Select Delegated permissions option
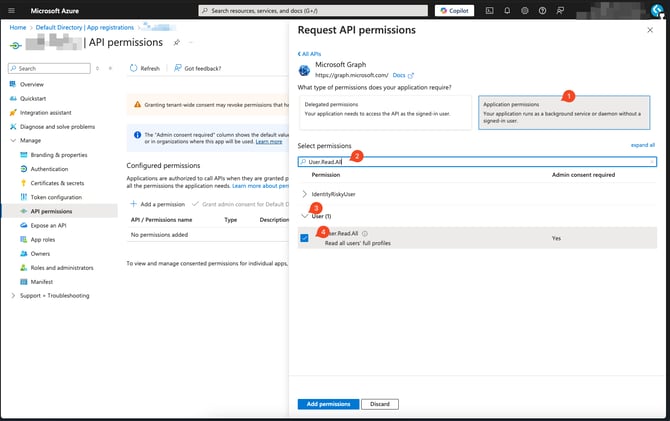Viewport: 670px width, 421px height. point(384,108)
